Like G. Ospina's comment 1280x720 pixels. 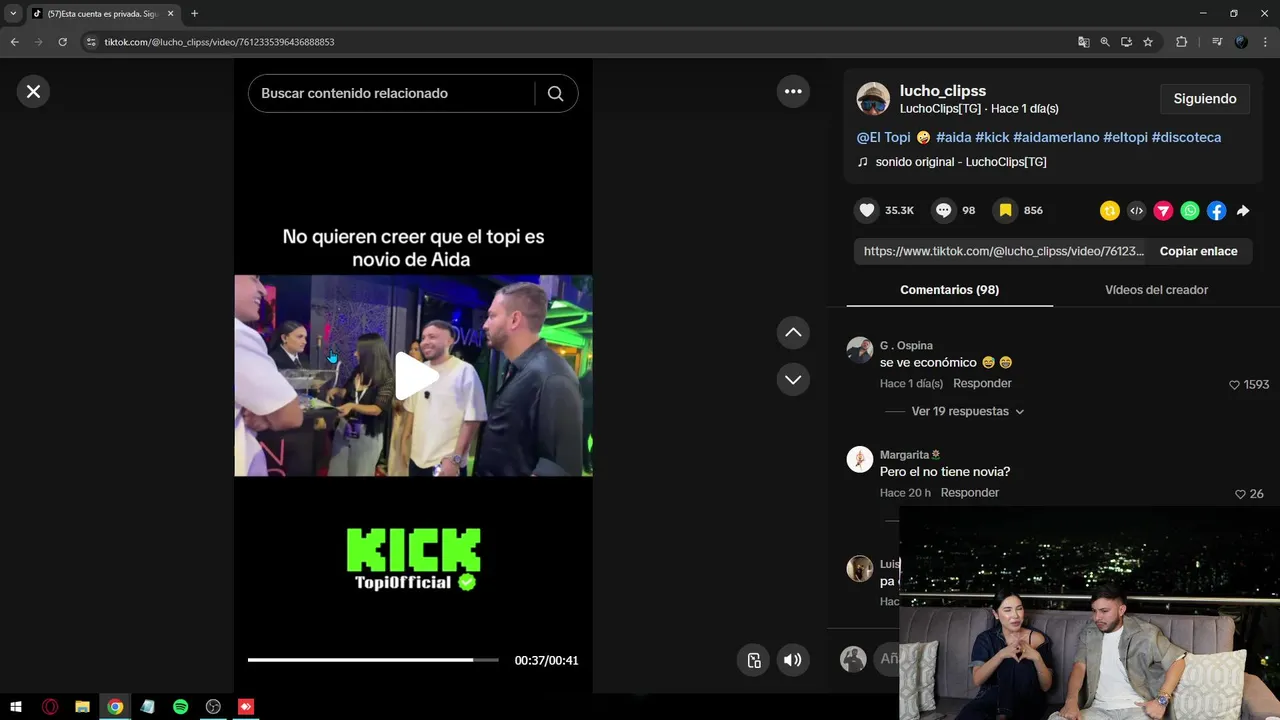[1234, 385]
